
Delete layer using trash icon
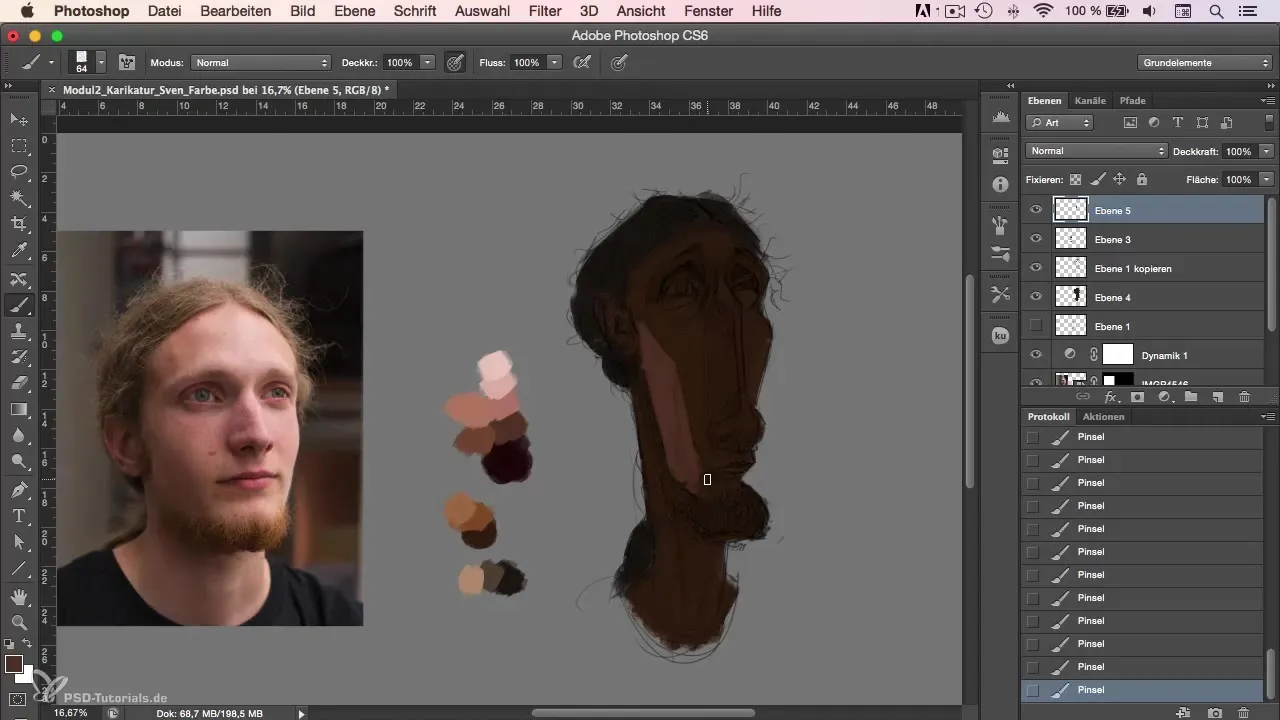point(1245,397)
